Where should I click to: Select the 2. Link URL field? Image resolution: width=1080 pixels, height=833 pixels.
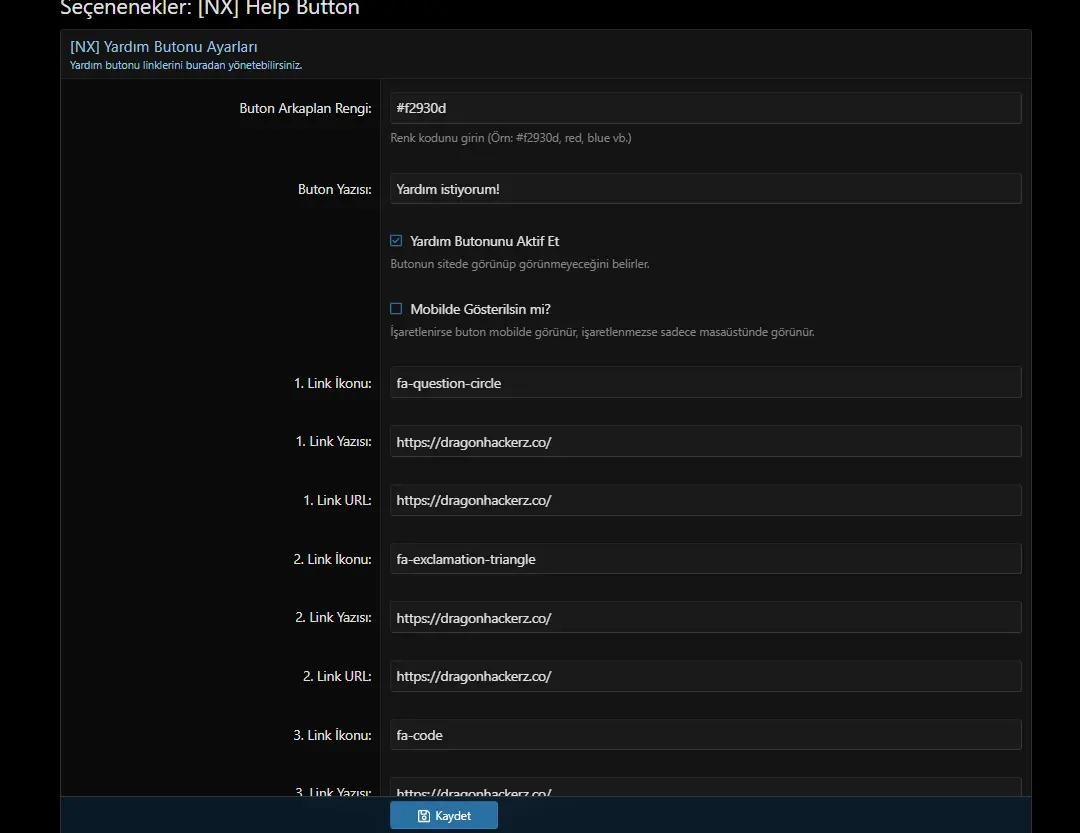(x=705, y=676)
